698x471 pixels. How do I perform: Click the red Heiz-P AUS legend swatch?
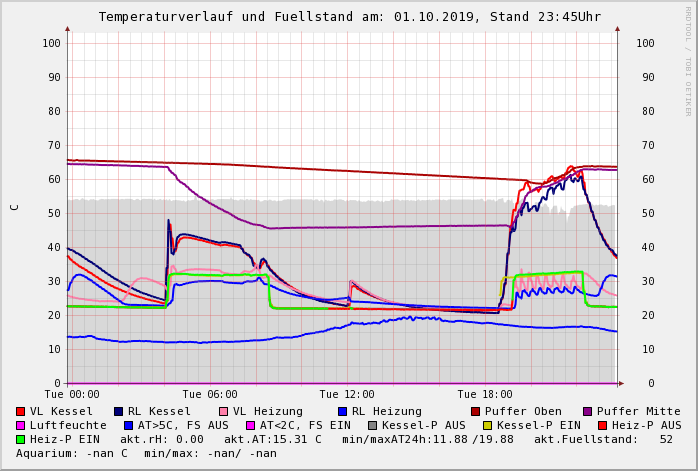(x=602, y=426)
